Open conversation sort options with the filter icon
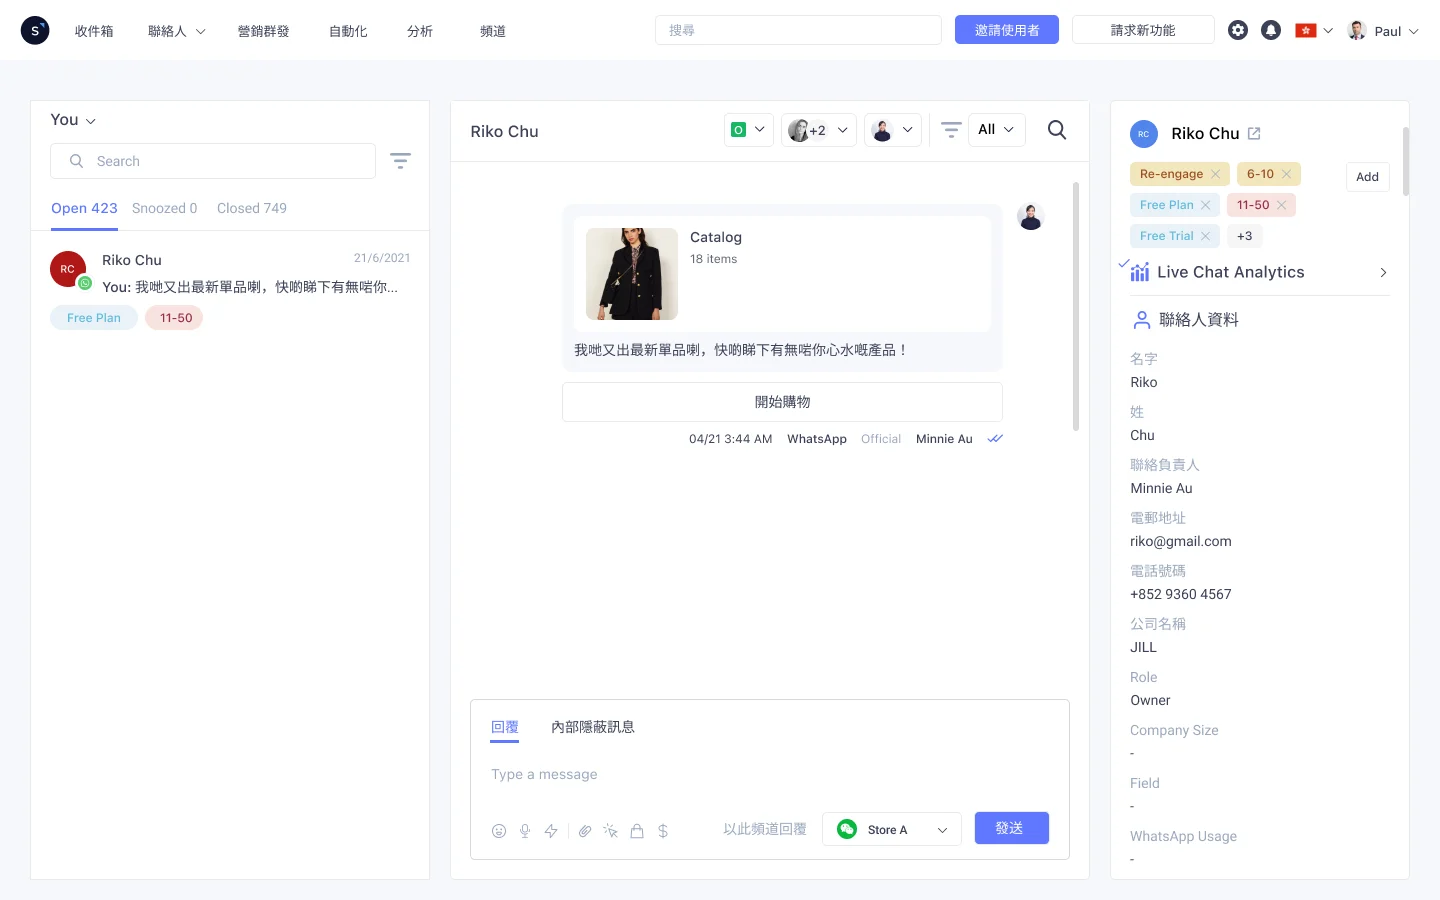1440x900 pixels. click(950, 130)
